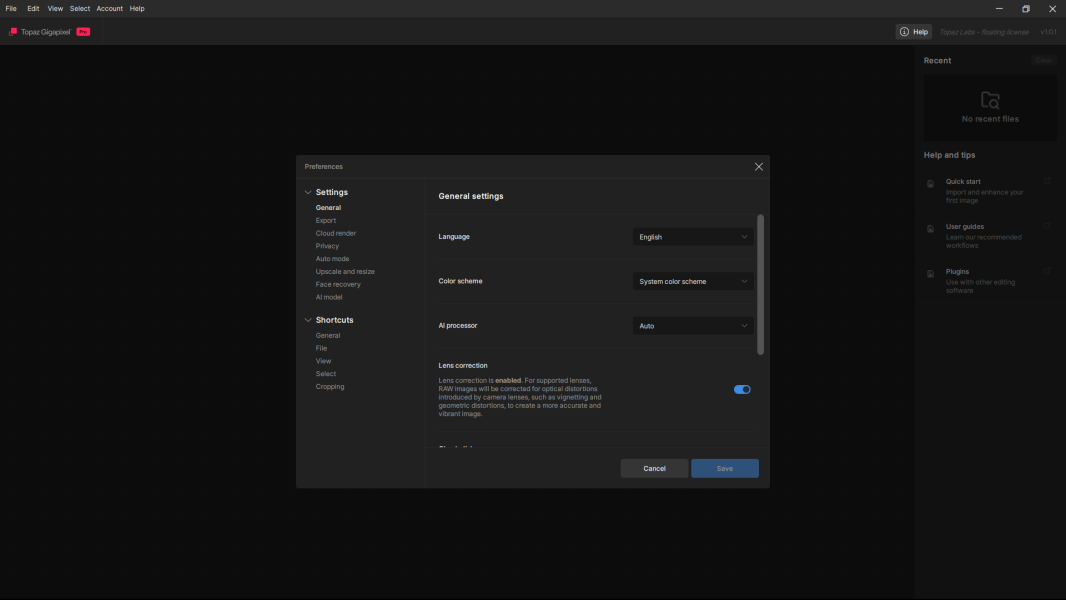This screenshot has height=600, width=1066.
Task: Open the external link icon beside Quick start
Action: point(1047,181)
